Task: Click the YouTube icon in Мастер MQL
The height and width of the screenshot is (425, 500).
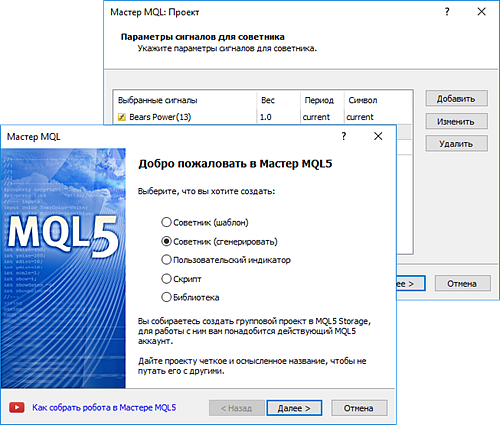Action: tap(17, 407)
